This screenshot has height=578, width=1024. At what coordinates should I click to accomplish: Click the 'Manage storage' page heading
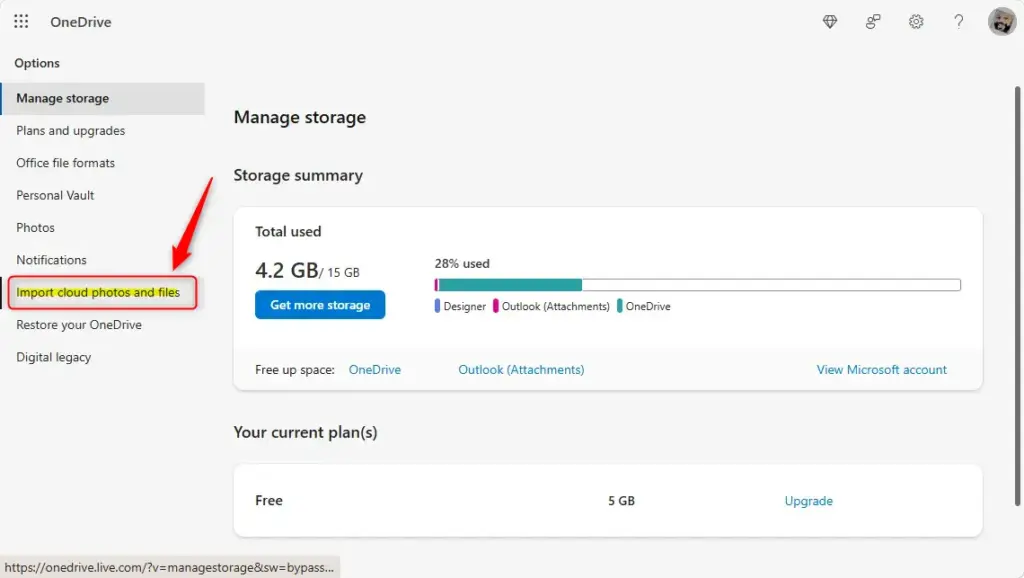click(x=300, y=118)
